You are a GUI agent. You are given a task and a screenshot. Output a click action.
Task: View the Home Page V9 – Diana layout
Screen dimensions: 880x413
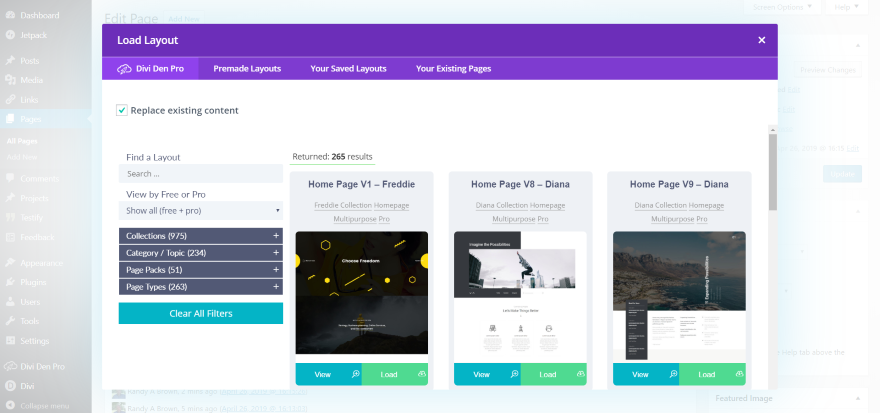[x=647, y=374]
